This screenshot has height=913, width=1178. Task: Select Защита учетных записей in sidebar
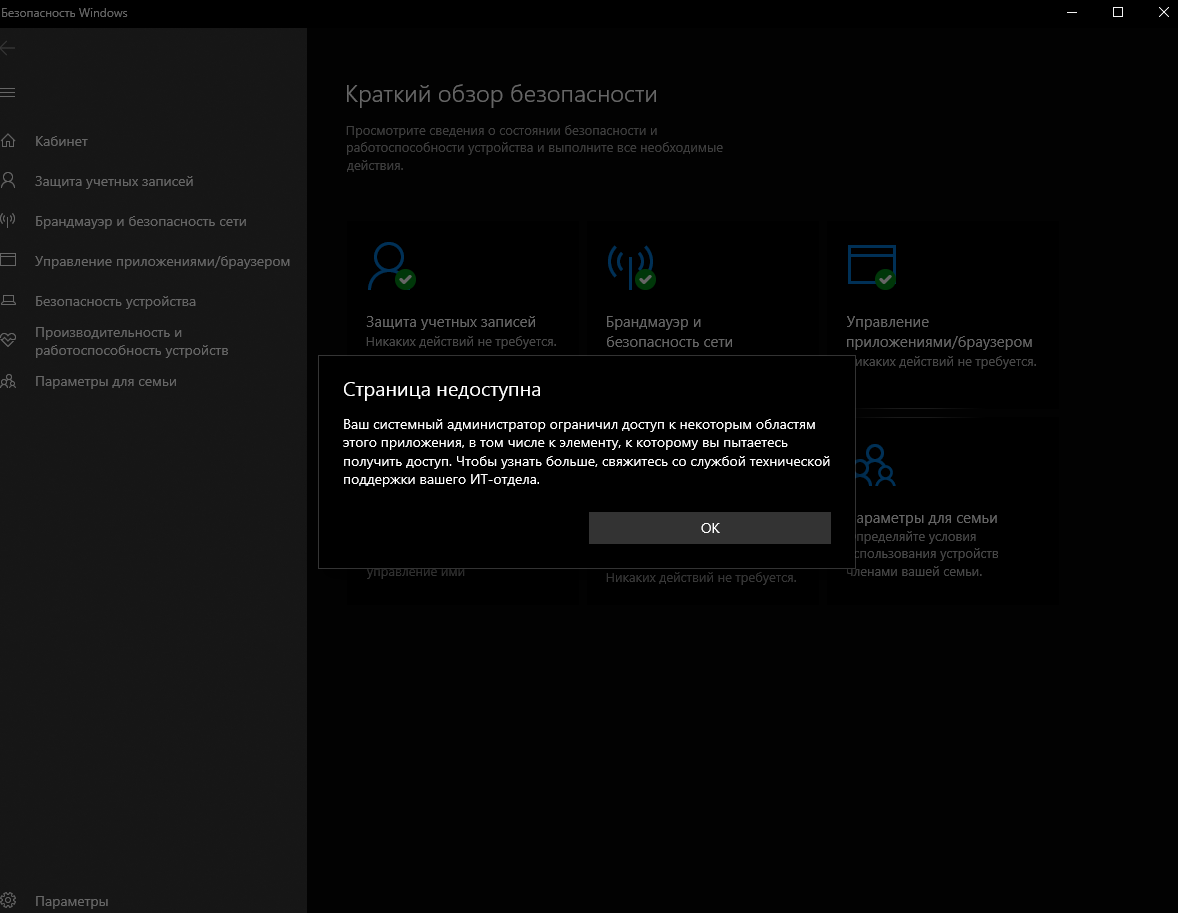[114, 181]
